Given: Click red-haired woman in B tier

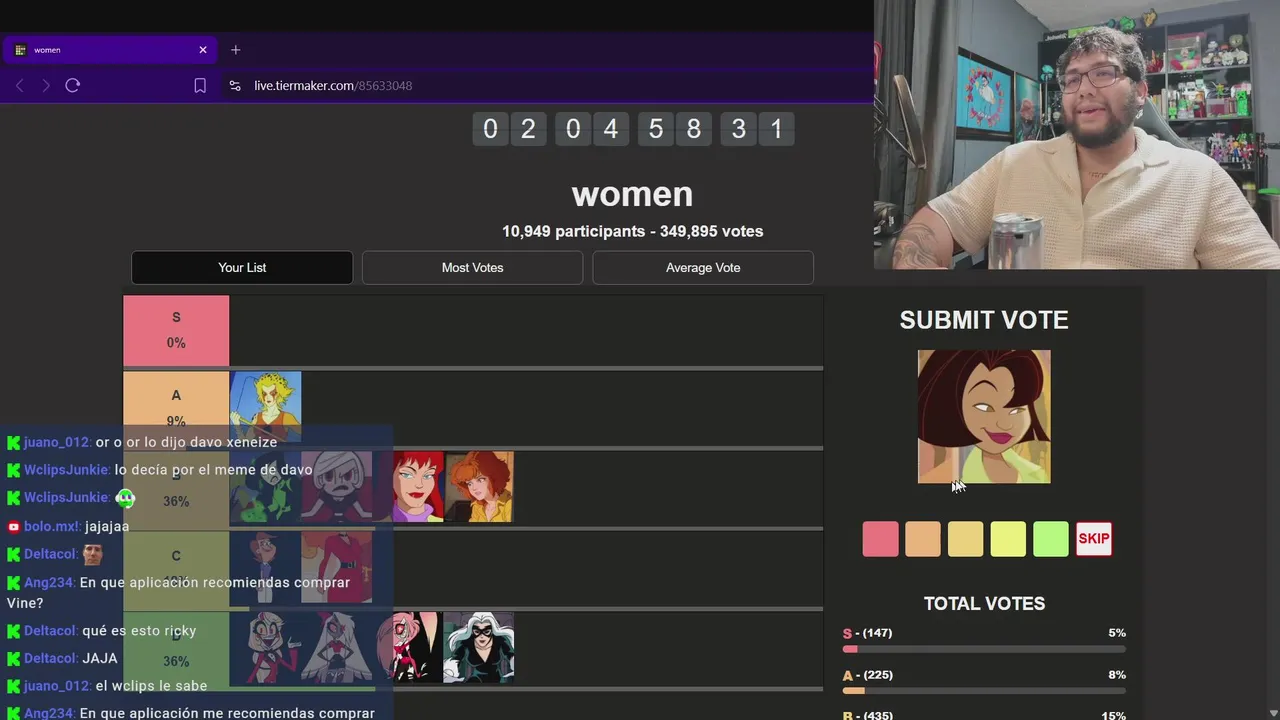Looking at the screenshot, I should (x=417, y=487).
